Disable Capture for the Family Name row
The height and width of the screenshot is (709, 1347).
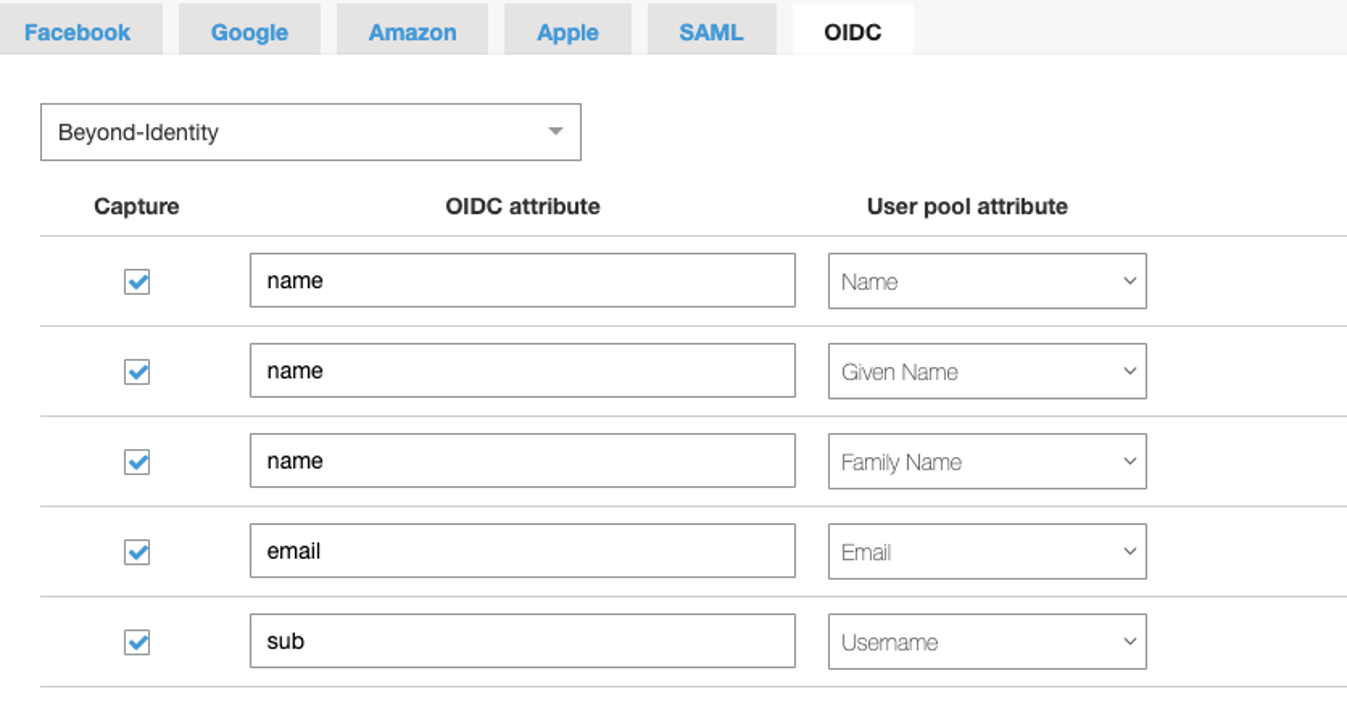137,462
